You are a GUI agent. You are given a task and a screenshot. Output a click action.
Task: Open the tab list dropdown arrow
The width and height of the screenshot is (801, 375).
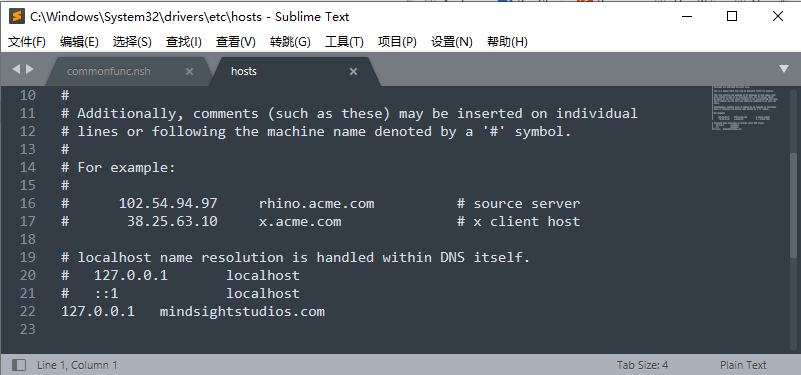click(x=784, y=69)
